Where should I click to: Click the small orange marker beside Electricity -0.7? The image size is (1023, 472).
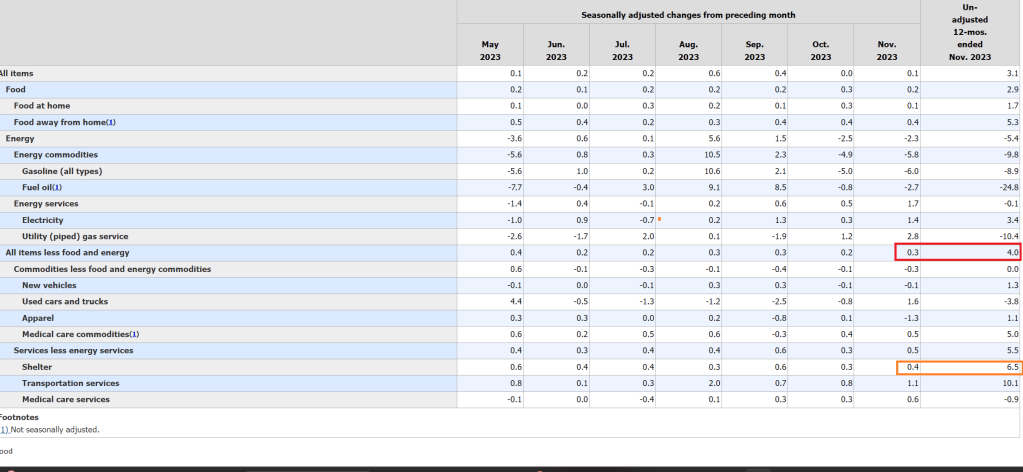coord(659,217)
